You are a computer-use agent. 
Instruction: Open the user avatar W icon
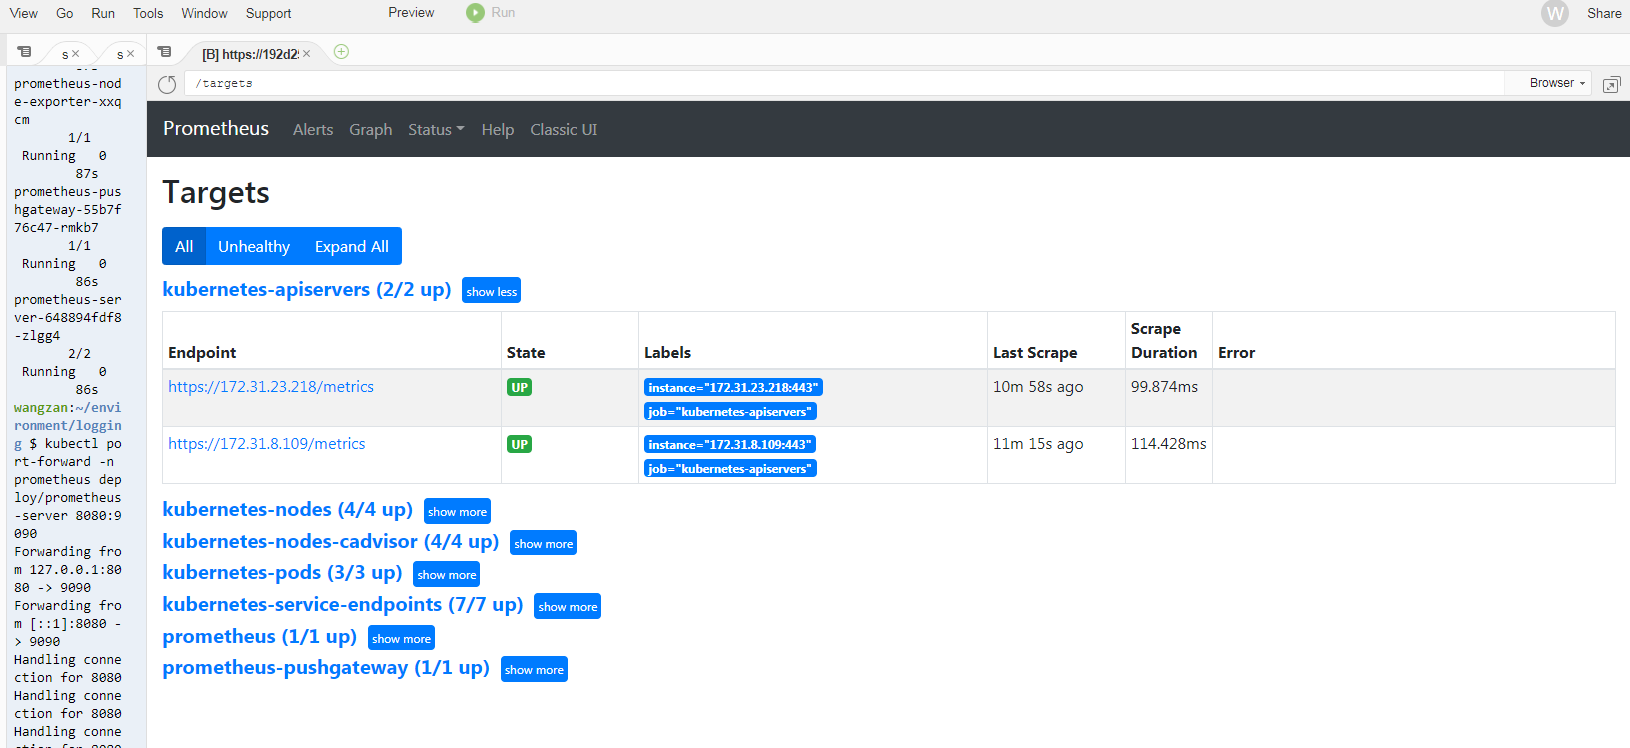click(x=1555, y=13)
